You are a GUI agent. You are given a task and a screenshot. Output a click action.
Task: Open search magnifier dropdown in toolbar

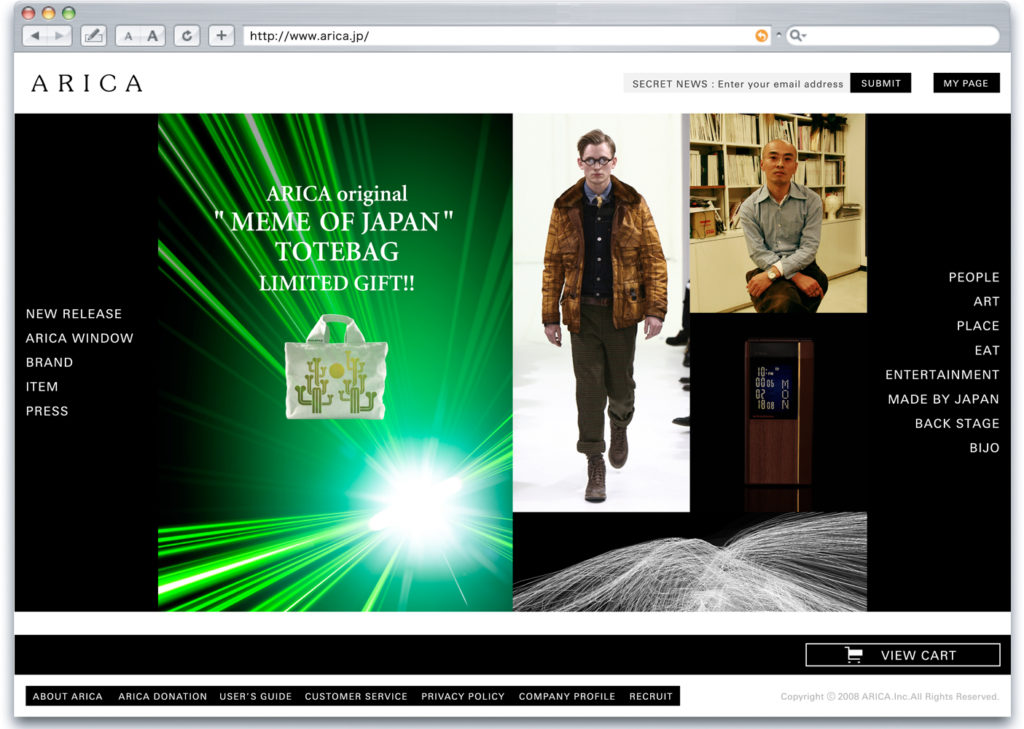[797, 36]
